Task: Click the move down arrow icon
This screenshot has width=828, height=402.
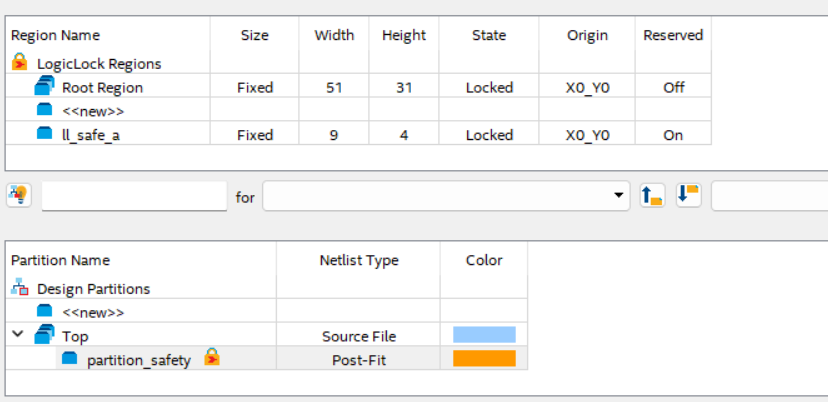Action: pos(689,196)
